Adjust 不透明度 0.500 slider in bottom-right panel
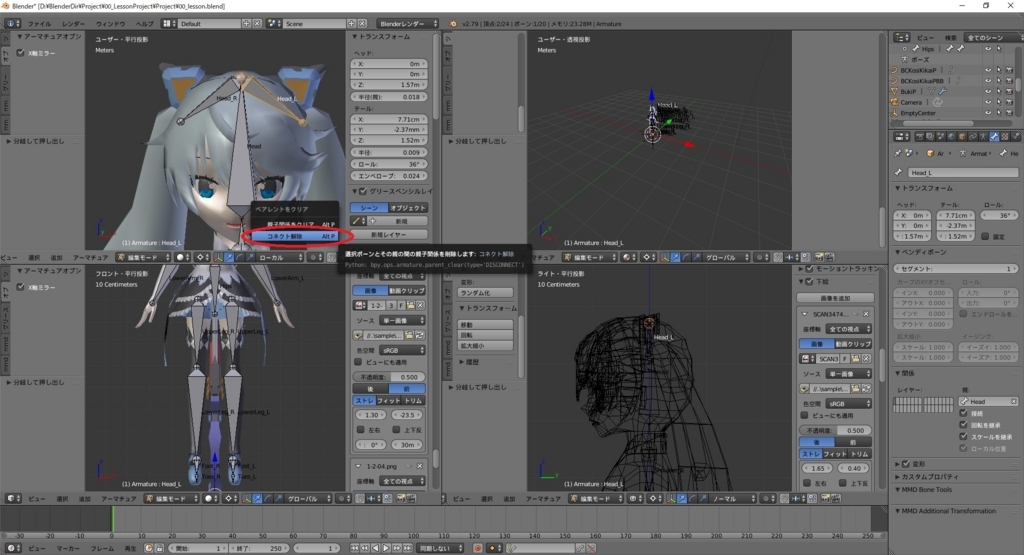The width and height of the screenshot is (1024, 555). (x=835, y=430)
